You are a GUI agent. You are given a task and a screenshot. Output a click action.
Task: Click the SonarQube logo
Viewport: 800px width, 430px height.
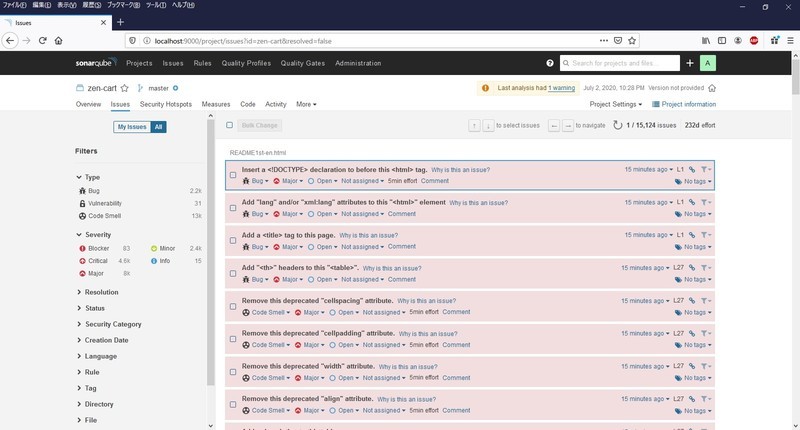pos(96,63)
